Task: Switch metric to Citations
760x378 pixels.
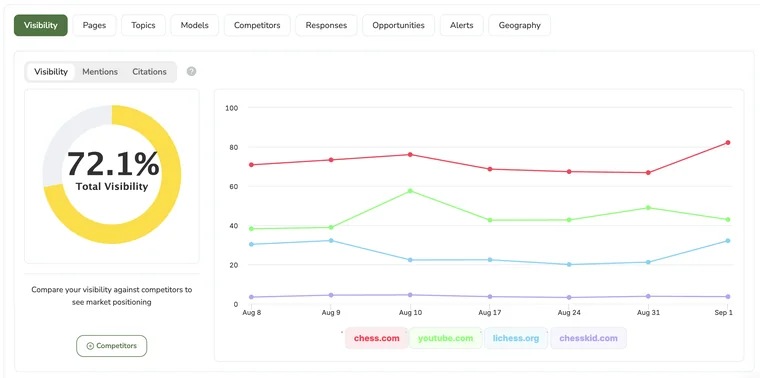Action: [x=149, y=72]
